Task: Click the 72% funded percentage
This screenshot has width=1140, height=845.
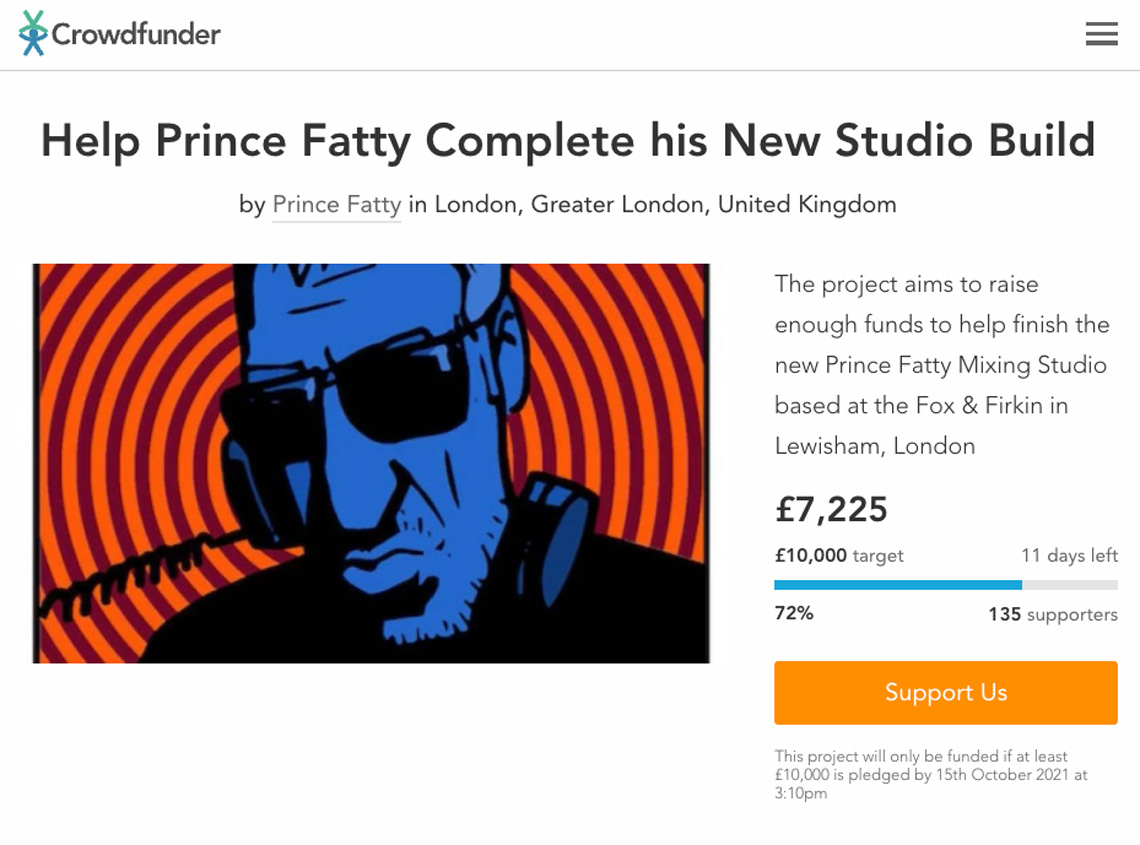Action: [x=794, y=613]
